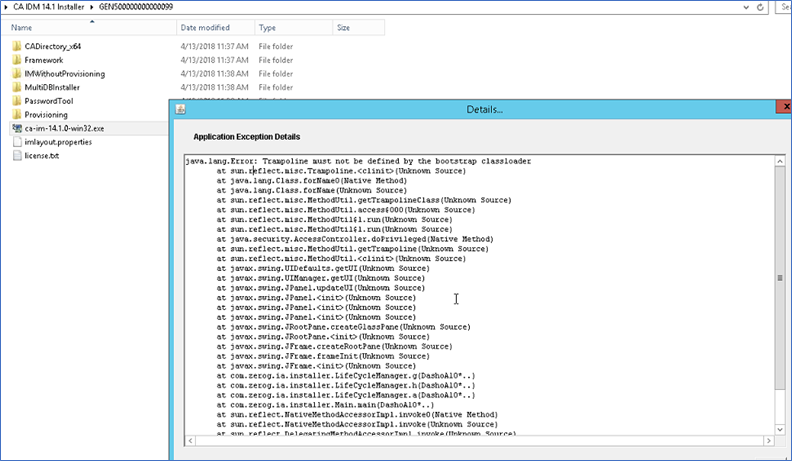792x461 pixels.
Task: Click the GEN500000000000099 breadcrumb
Action: tap(135, 7)
